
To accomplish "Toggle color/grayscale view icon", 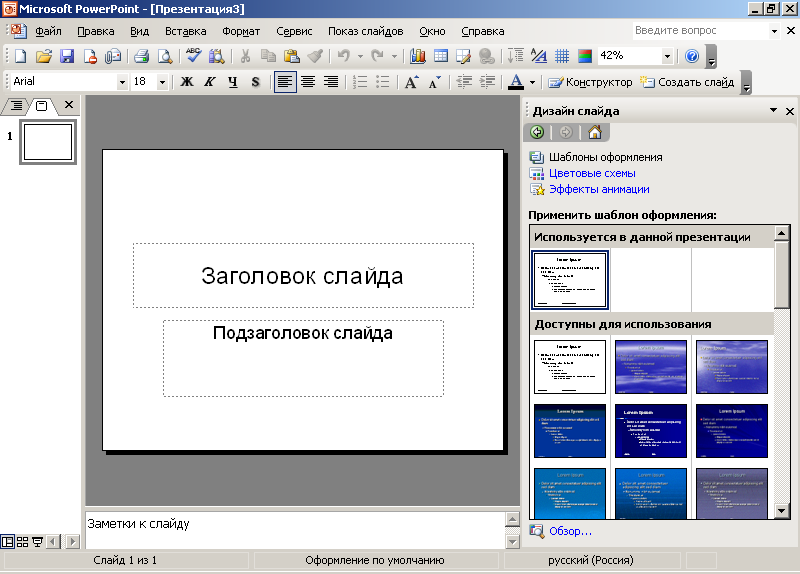I will click(585, 56).
